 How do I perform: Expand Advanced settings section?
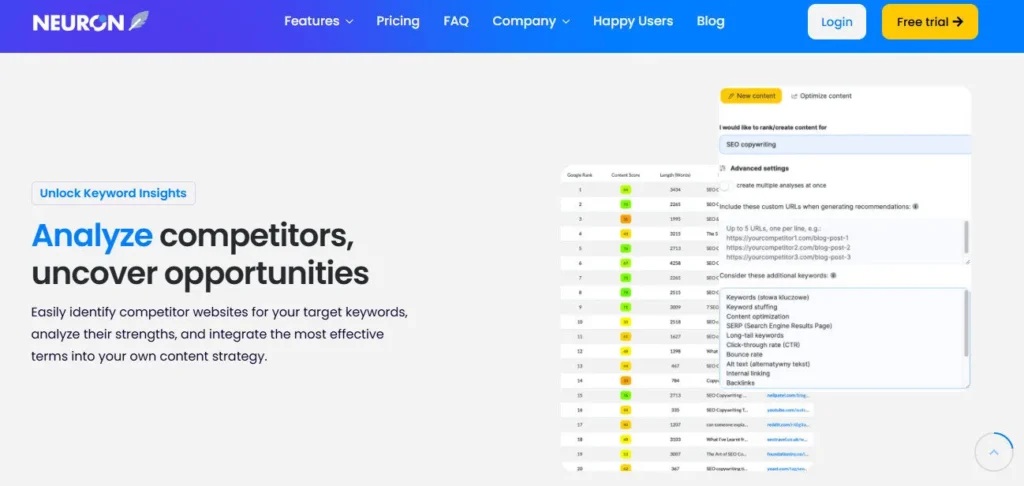[x=759, y=168]
